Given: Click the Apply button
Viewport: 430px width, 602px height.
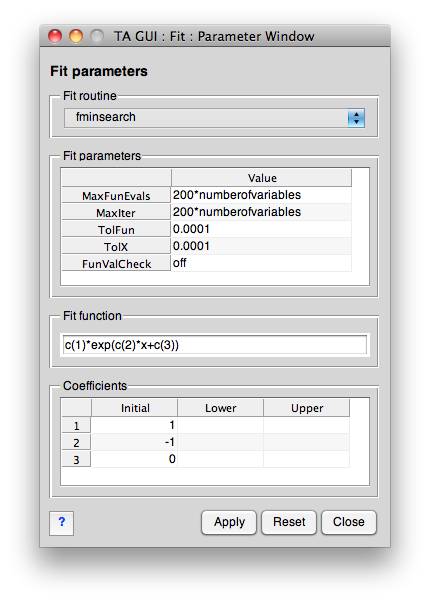Looking at the screenshot, I should [x=229, y=522].
